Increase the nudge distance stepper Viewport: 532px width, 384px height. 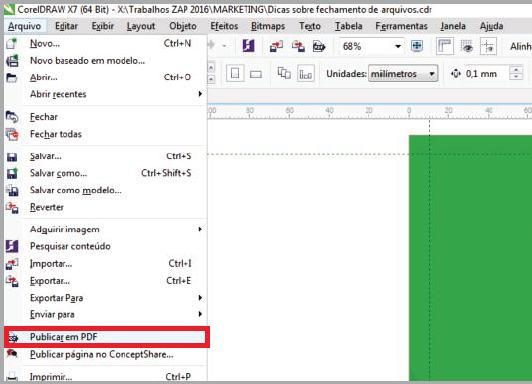click(x=516, y=70)
